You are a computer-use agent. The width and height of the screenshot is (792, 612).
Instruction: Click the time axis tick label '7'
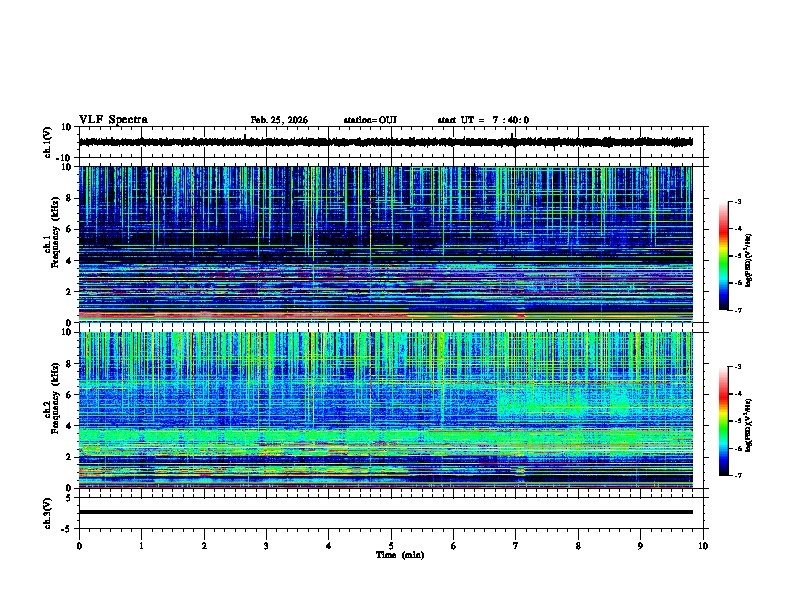point(516,546)
